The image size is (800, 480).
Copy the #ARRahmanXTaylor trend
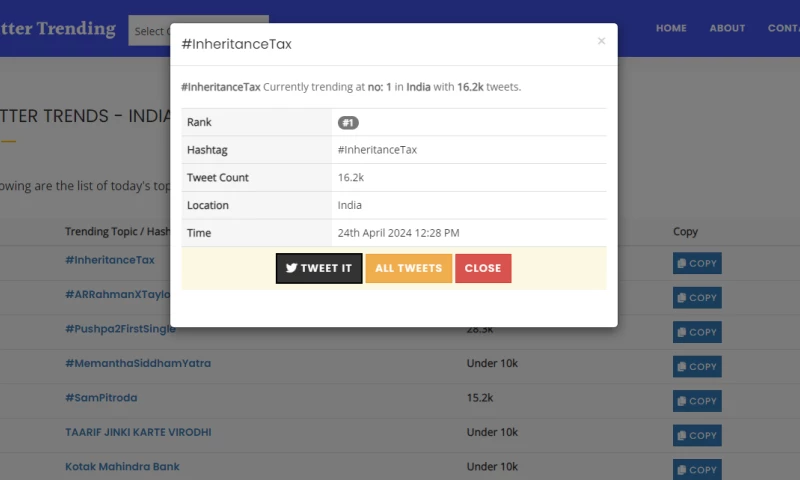tap(697, 297)
